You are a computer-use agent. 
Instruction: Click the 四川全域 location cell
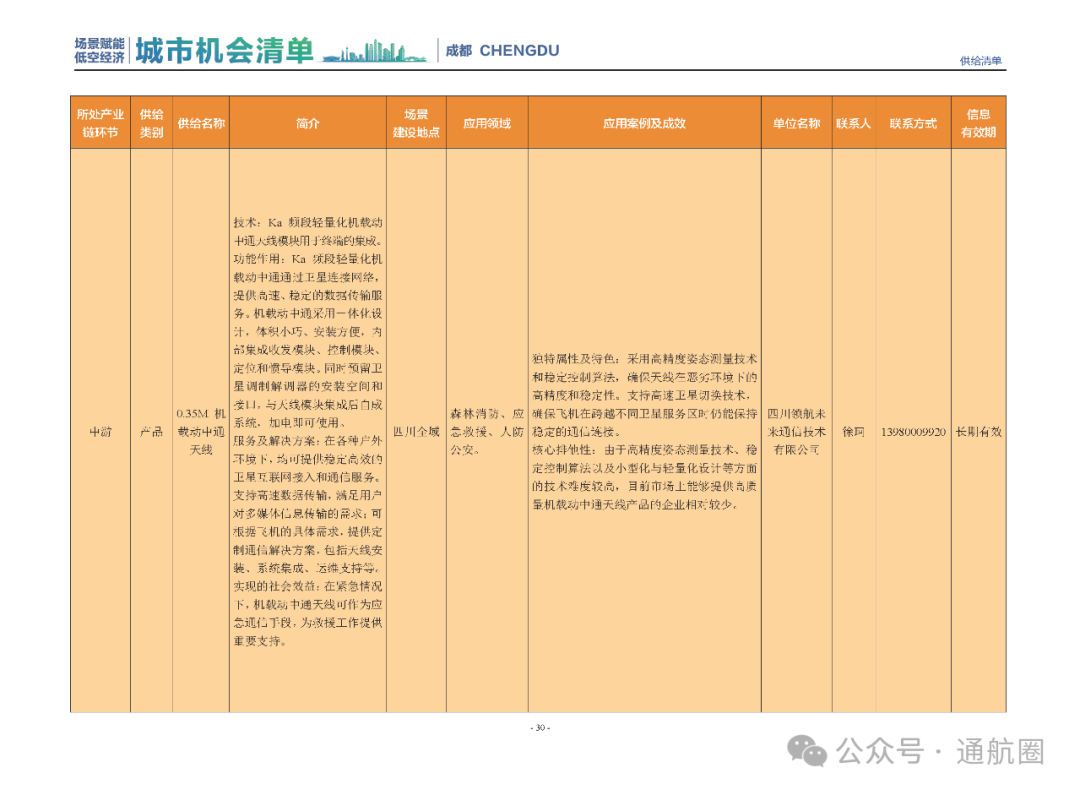click(x=416, y=432)
